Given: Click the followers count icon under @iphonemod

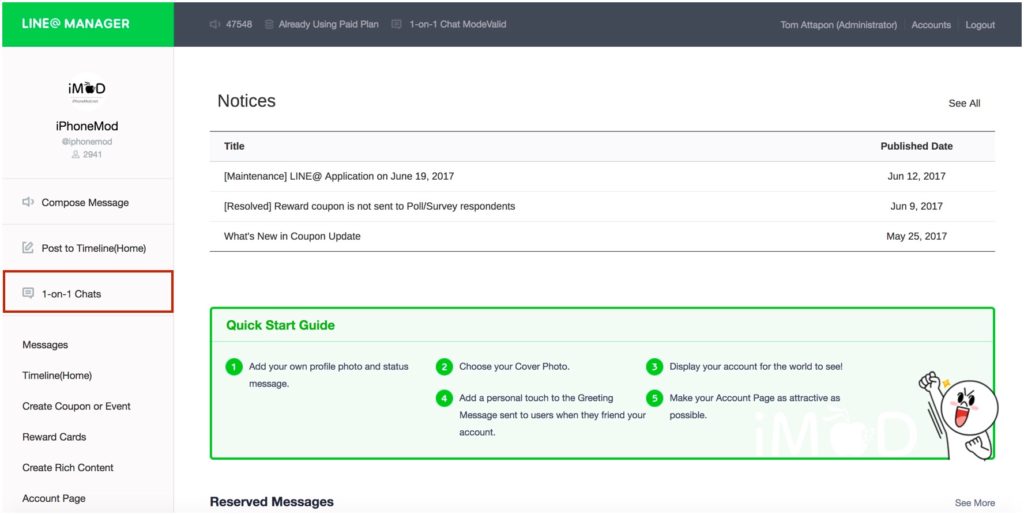Looking at the screenshot, I should point(75,155).
